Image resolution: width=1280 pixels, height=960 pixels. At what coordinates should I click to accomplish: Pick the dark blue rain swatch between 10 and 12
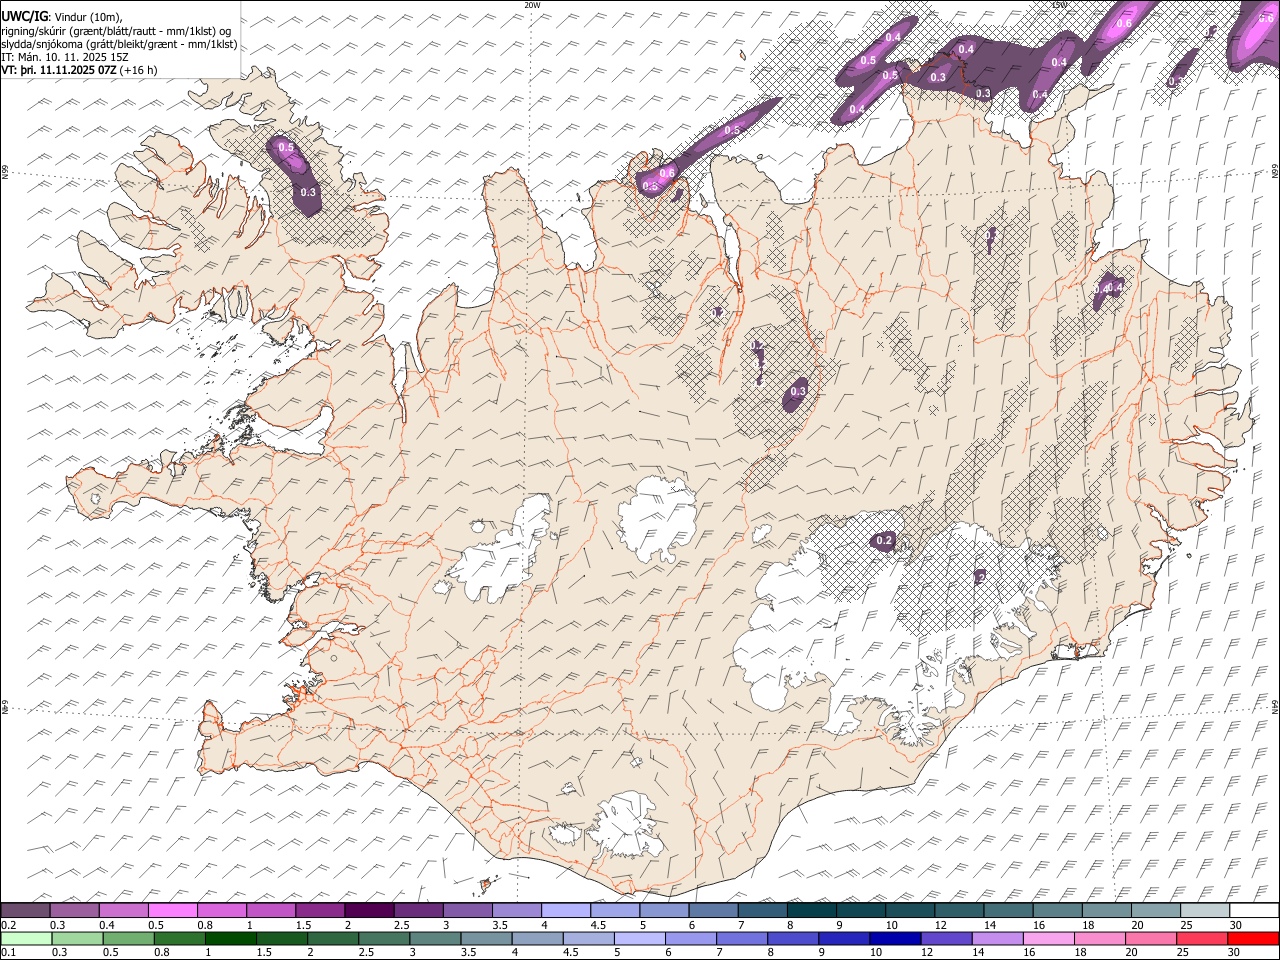click(x=895, y=938)
